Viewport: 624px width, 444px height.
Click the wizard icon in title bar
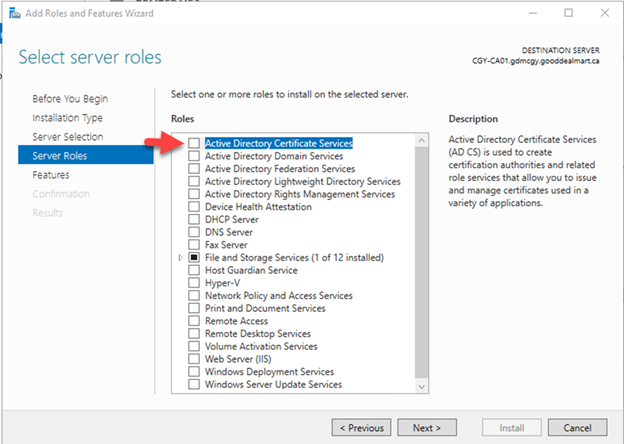15,13
